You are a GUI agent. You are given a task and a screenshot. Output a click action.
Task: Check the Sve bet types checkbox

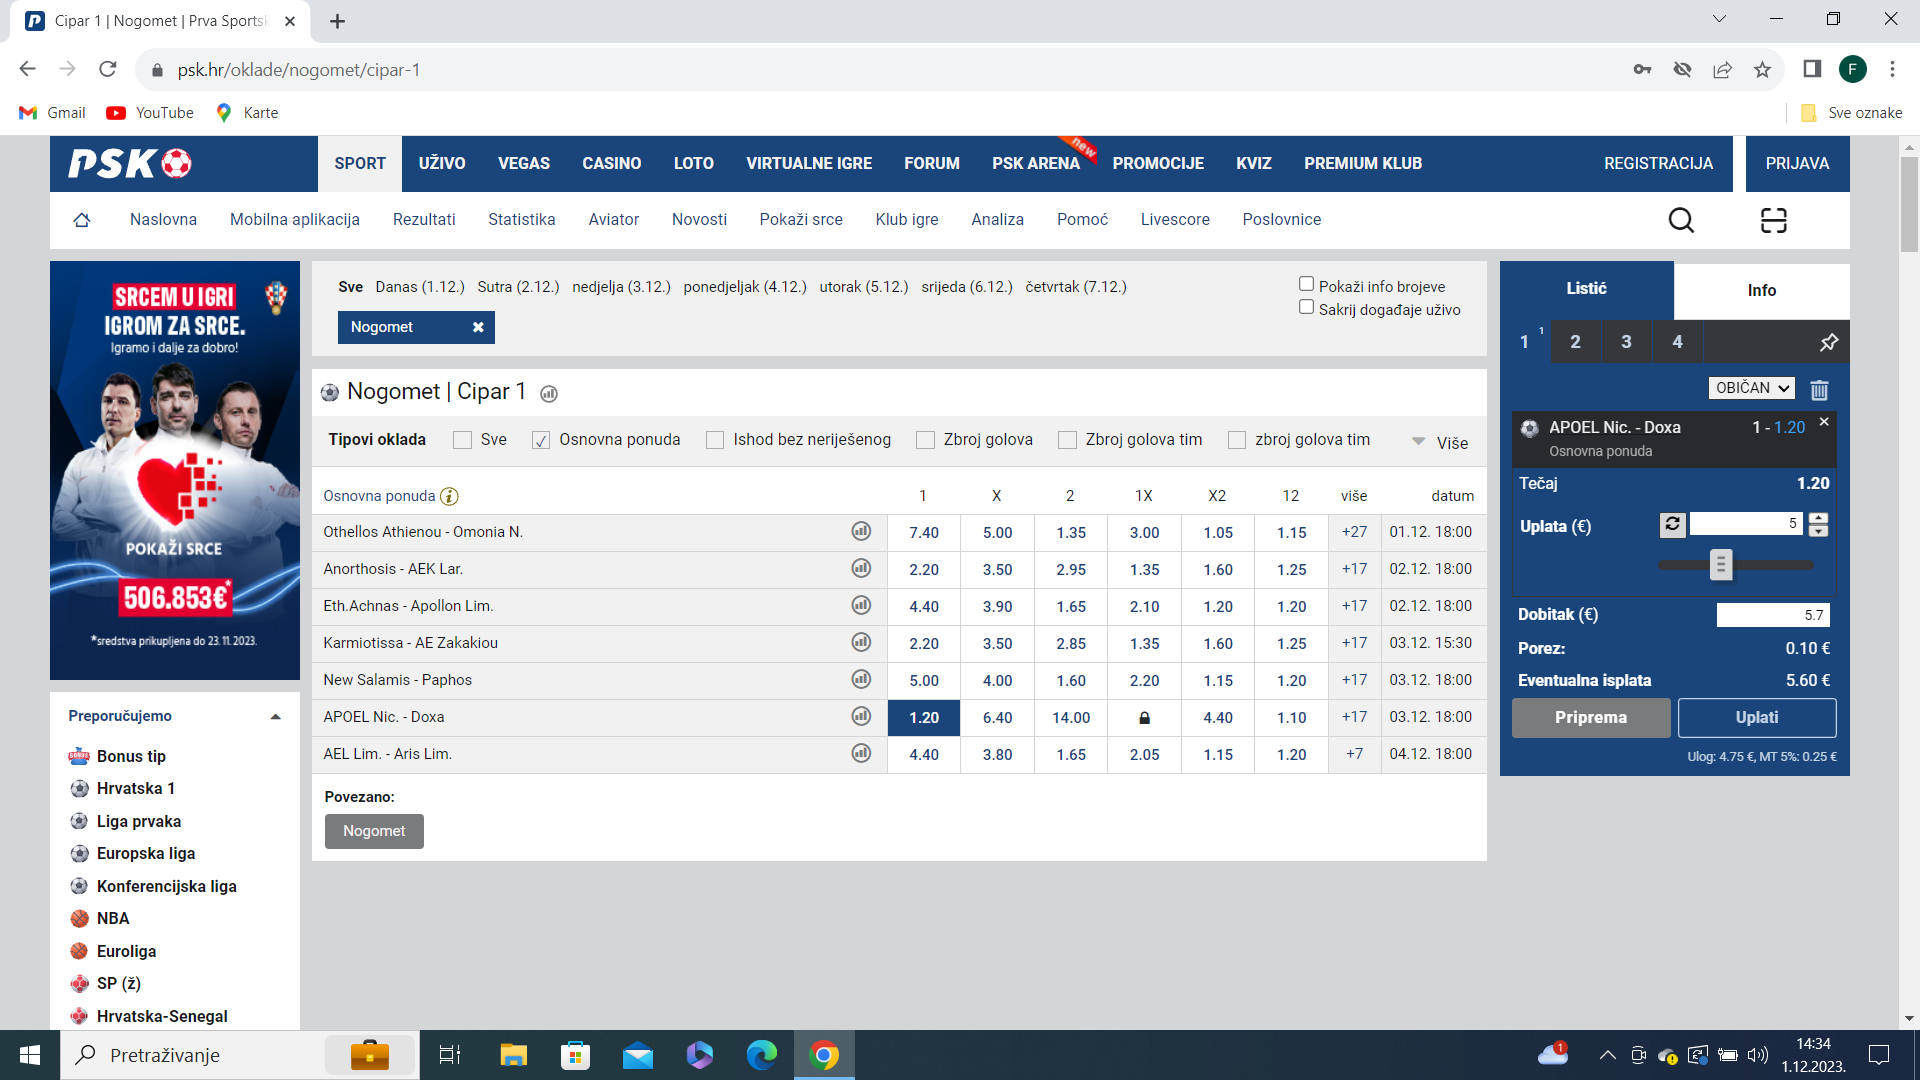[x=462, y=440]
